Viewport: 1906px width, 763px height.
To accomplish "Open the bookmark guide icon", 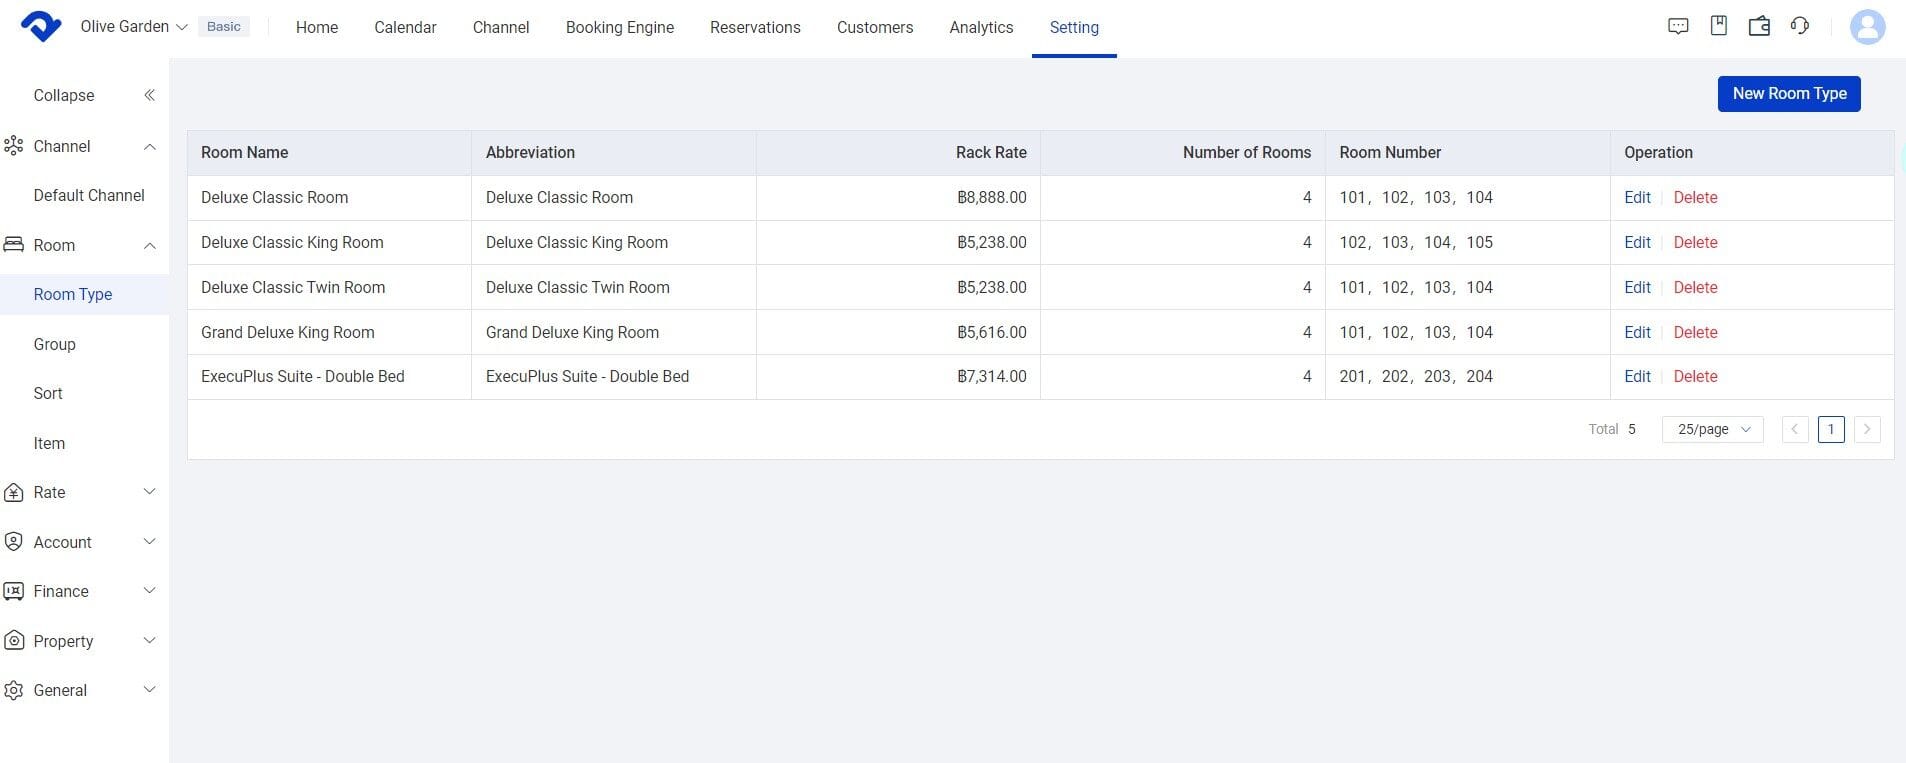I will pos(1718,26).
